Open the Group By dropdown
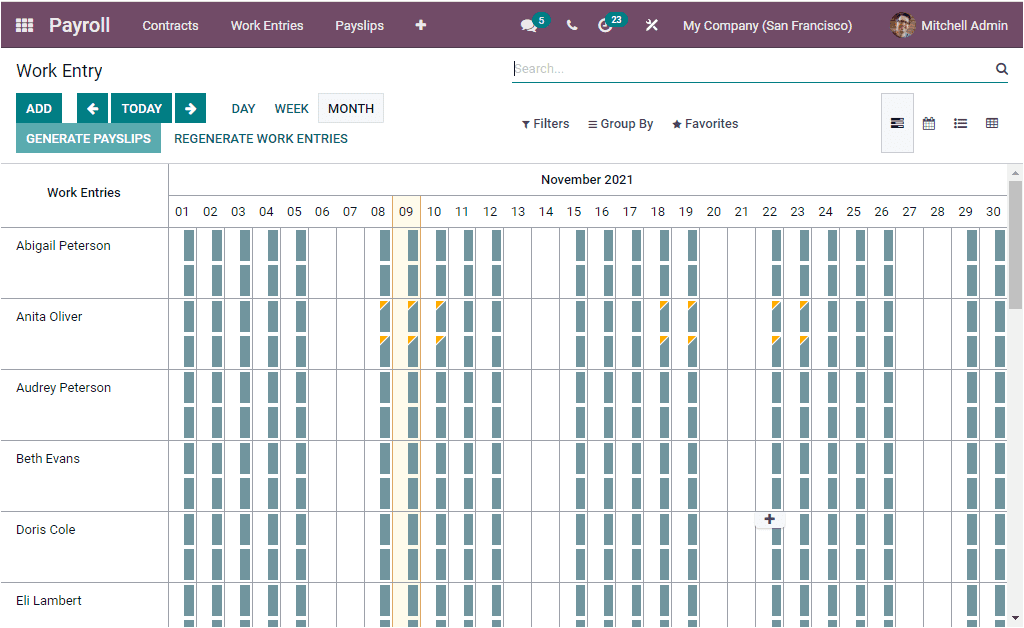1024x628 pixels. tap(620, 123)
